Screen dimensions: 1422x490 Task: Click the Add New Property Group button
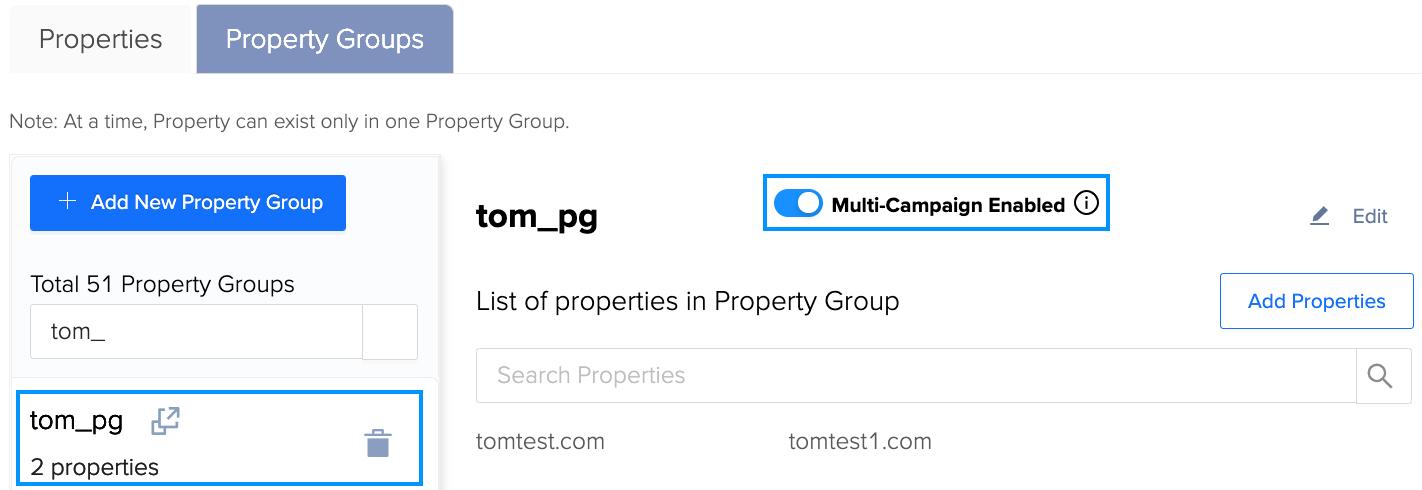point(188,203)
